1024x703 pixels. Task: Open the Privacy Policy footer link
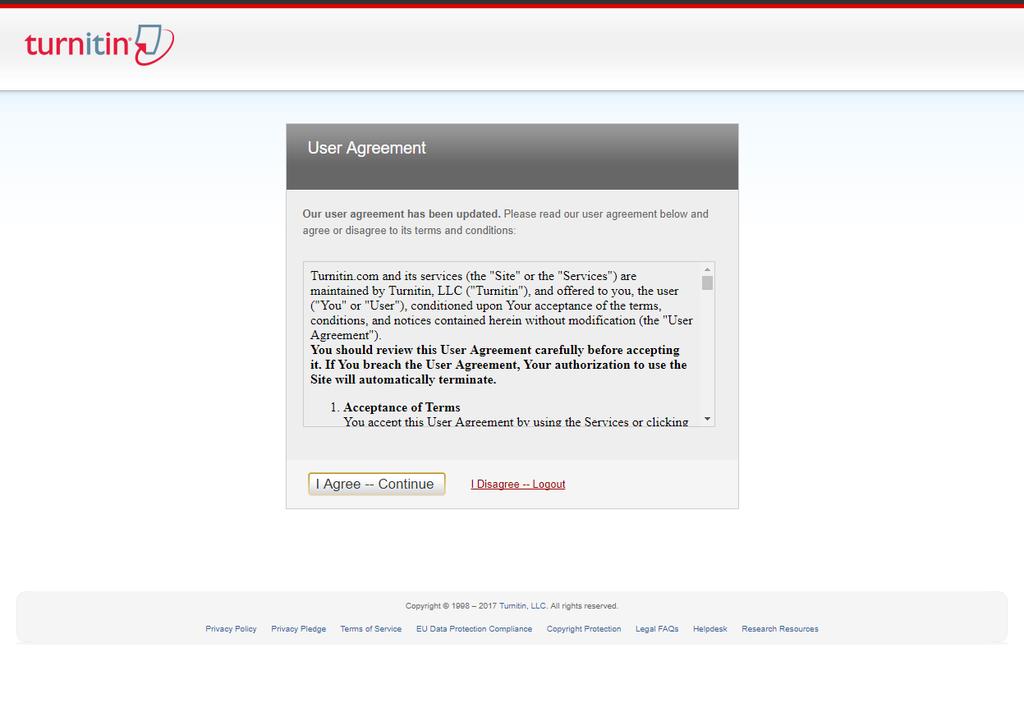click(231, 629)
